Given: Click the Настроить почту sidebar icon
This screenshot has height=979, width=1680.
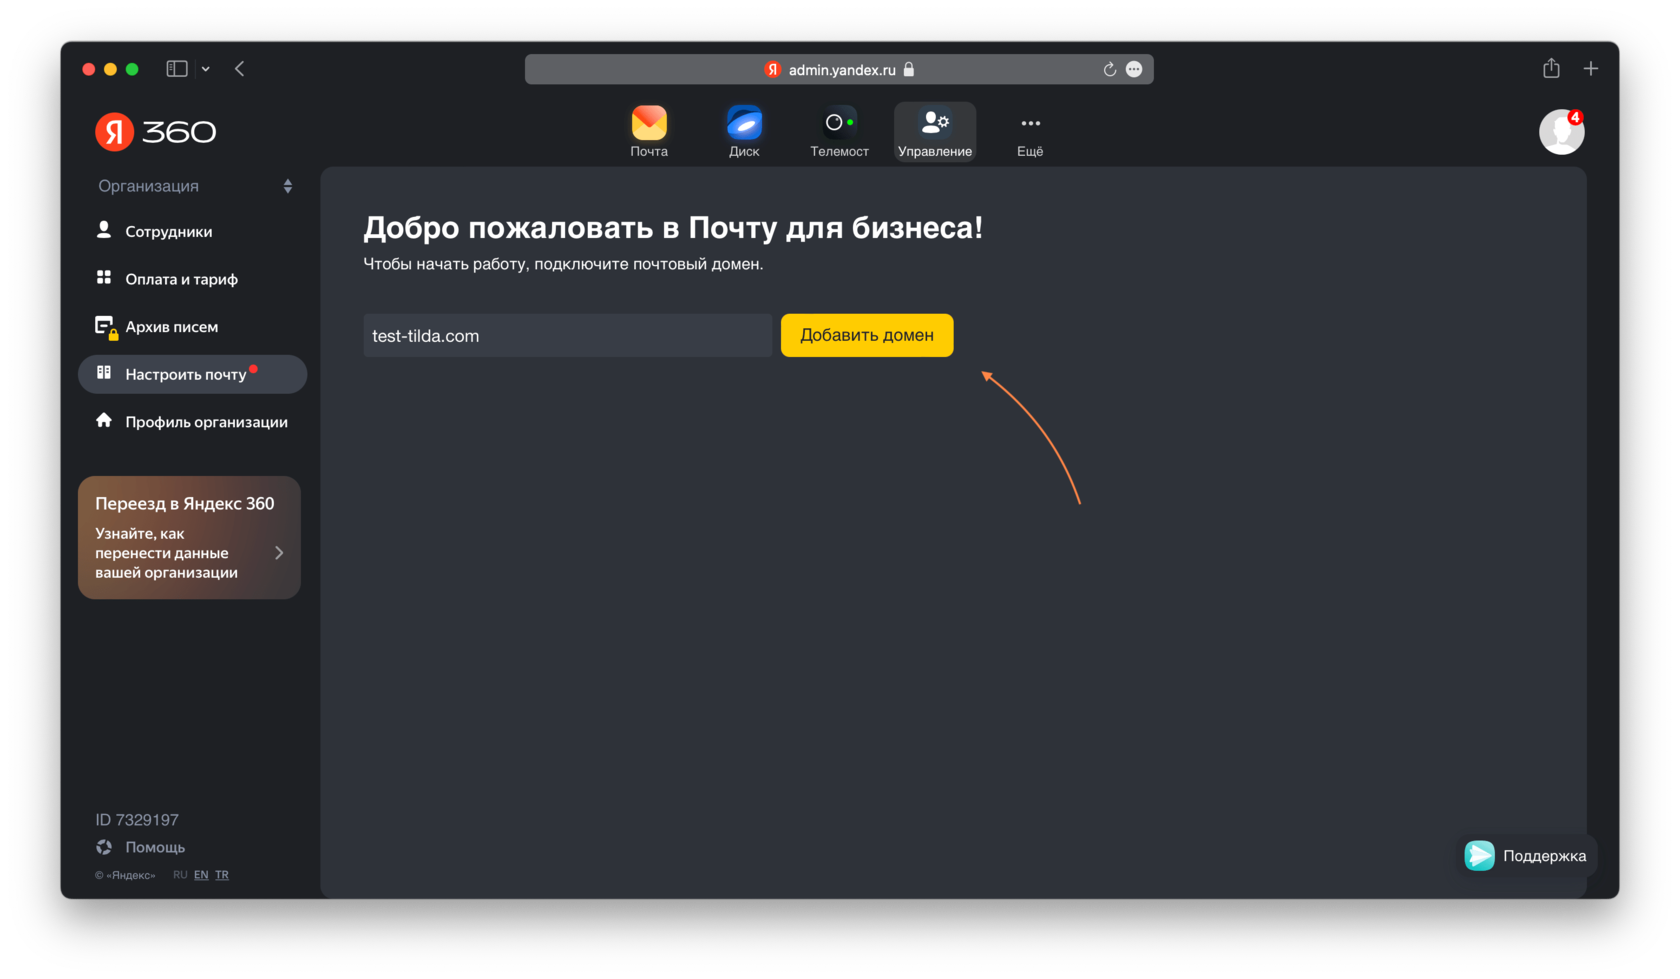Looking at the screenshot, I should point(104,372).
